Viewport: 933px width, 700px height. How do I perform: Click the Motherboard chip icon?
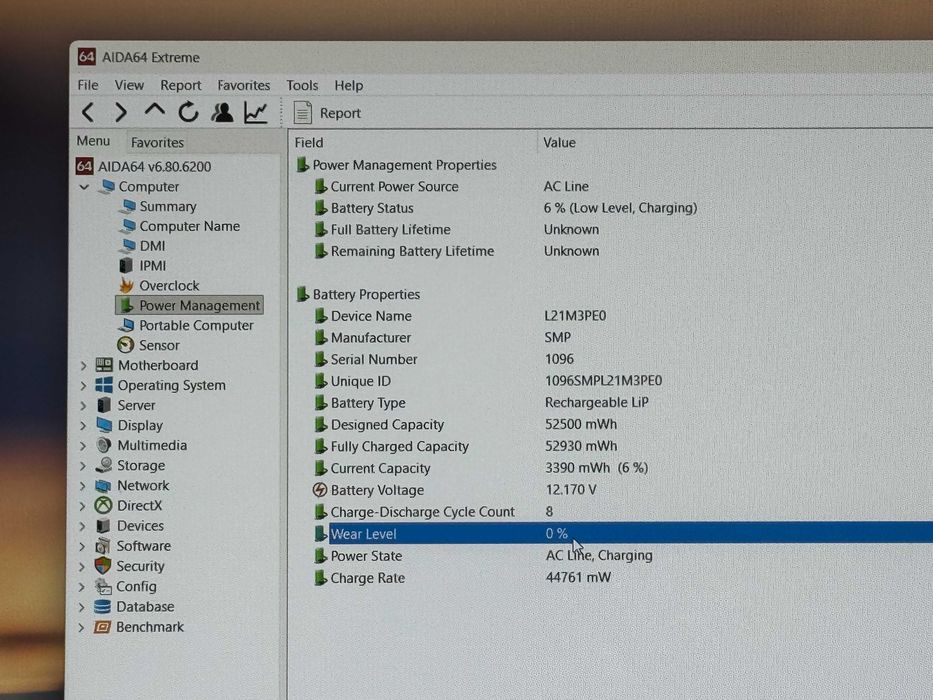[104, 365]
